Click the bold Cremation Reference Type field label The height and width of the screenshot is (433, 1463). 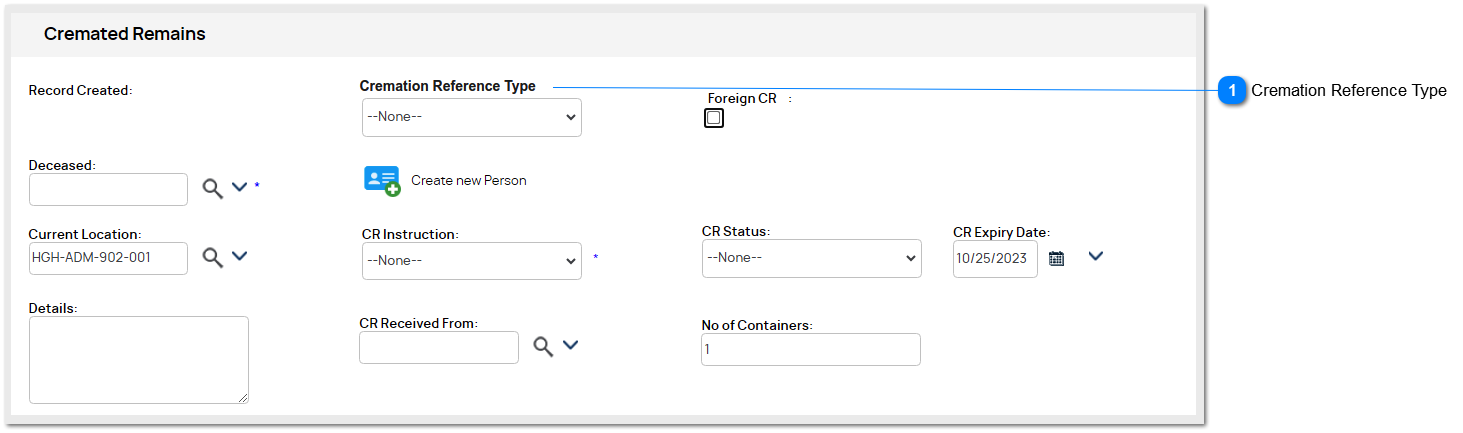(x=447, y=86)
